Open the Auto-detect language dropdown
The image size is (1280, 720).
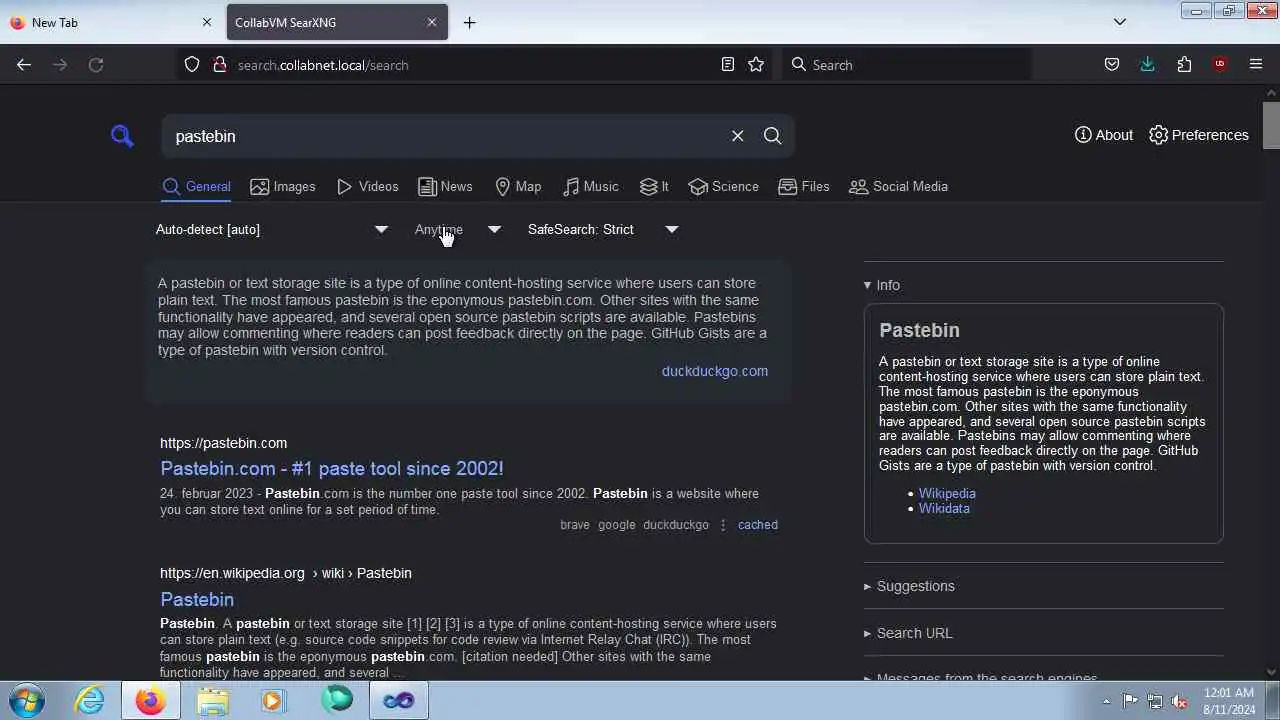click(271, 230)
